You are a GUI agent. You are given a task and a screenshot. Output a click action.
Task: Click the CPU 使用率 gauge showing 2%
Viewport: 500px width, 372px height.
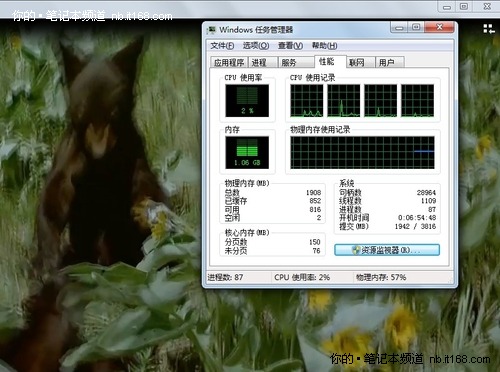point(247,100)
